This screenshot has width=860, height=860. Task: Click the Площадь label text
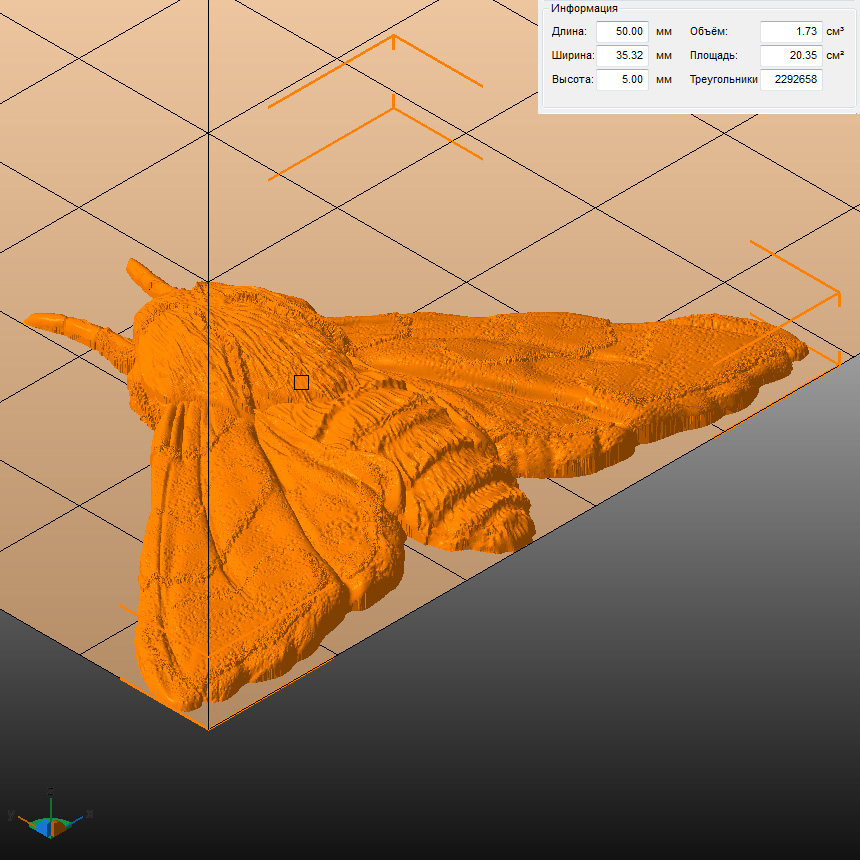point(713,56)
